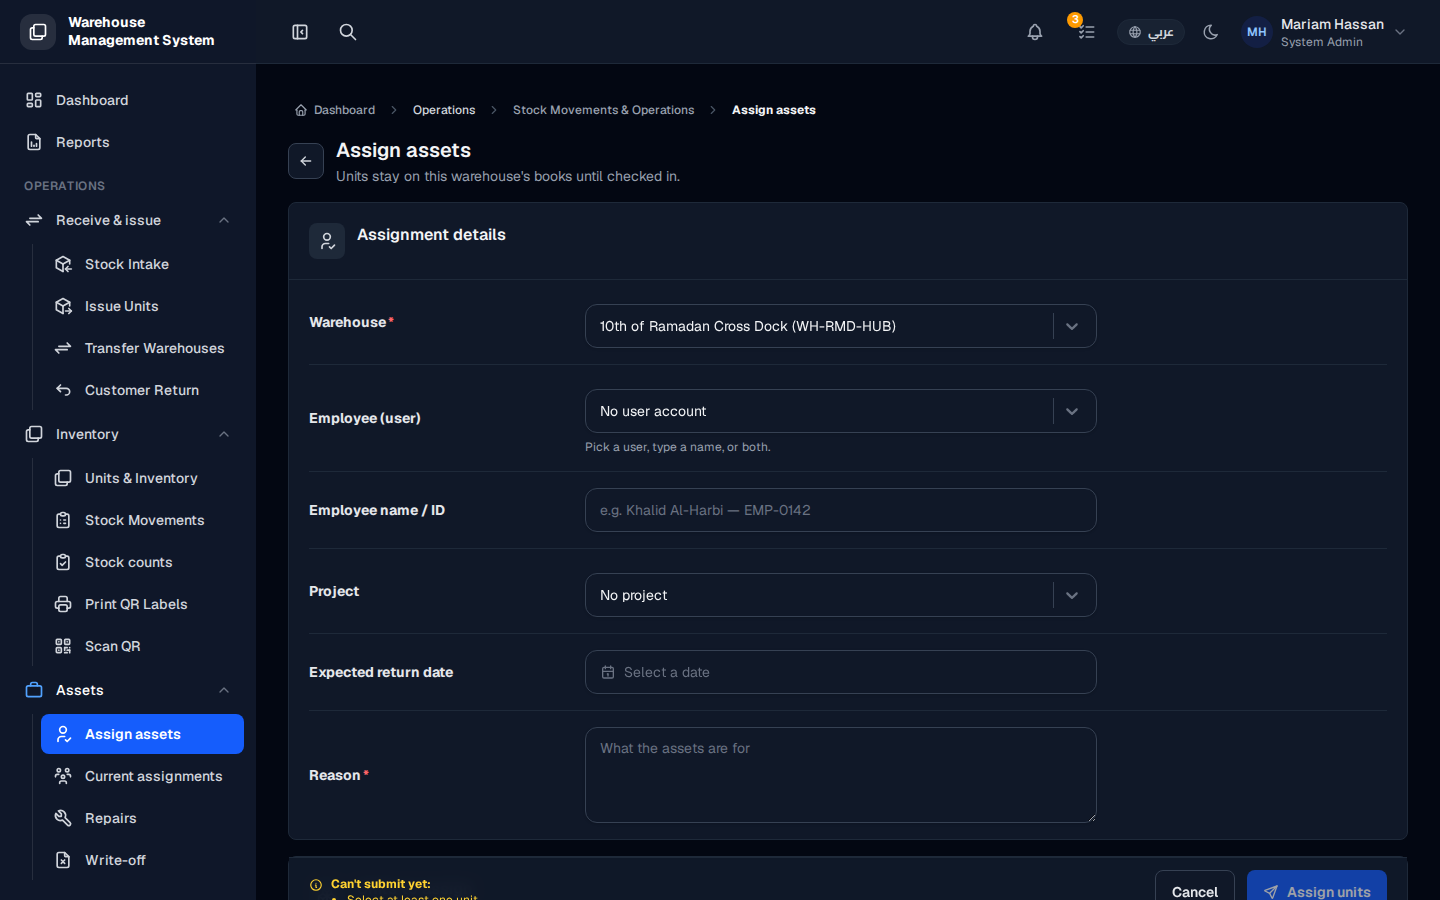Open Current assignments page

pyautogui.click(x=142, y=776)
